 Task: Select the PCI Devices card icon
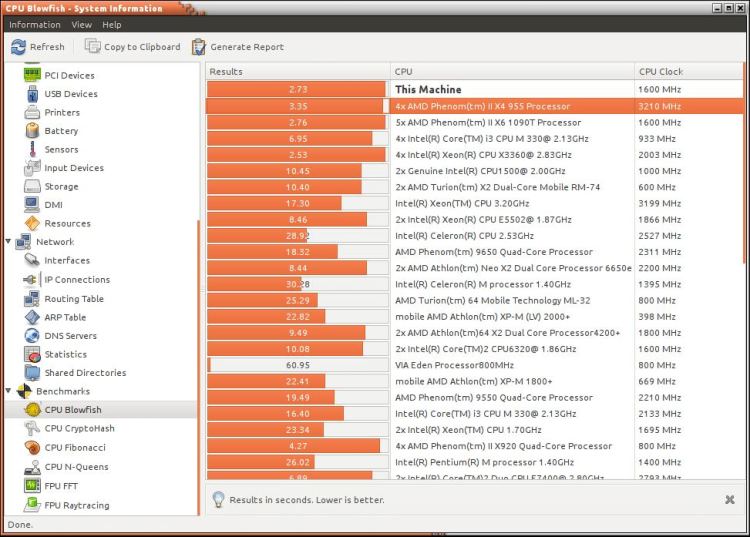pos(32,75)
